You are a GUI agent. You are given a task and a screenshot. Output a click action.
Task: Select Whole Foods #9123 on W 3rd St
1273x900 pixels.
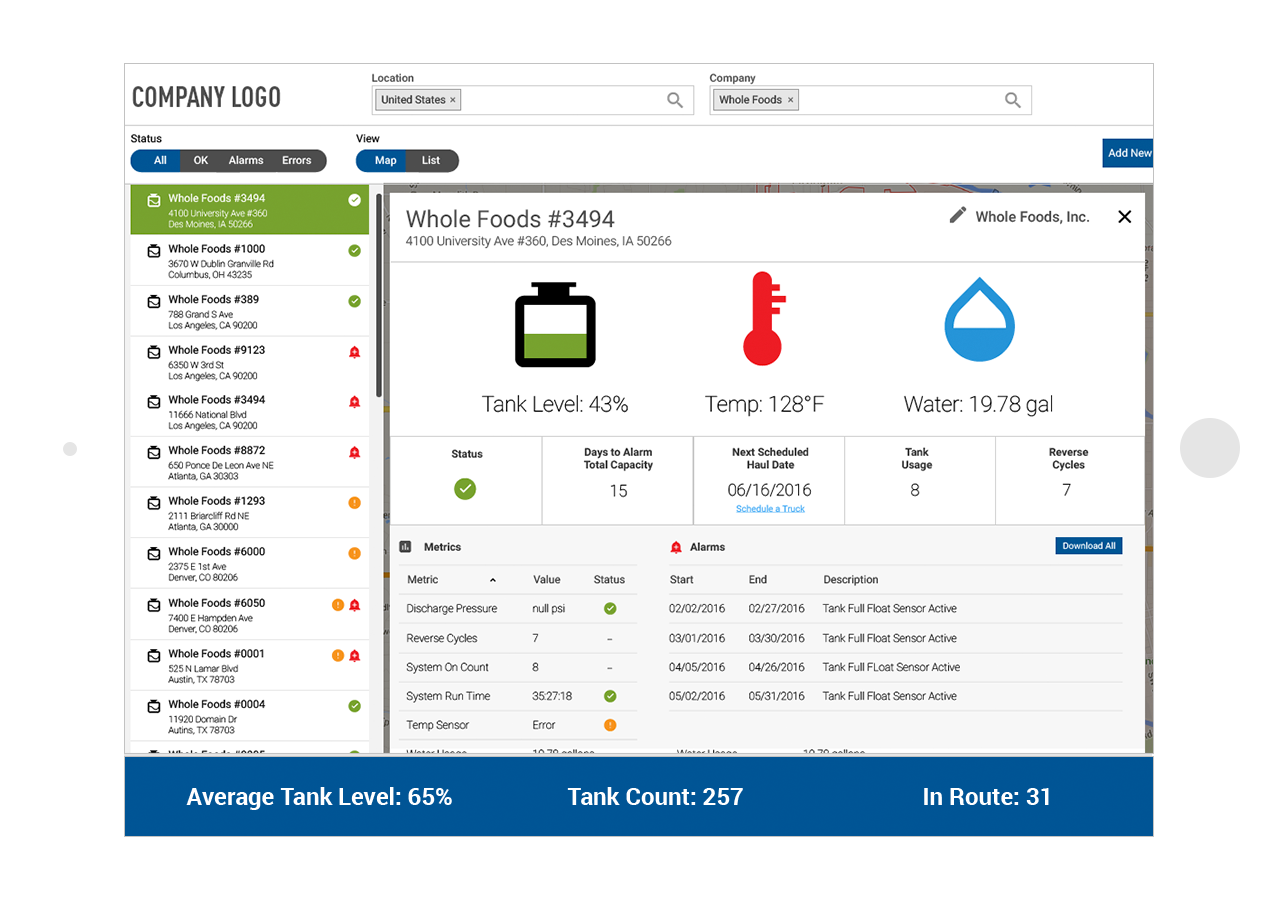pos(250,362)
